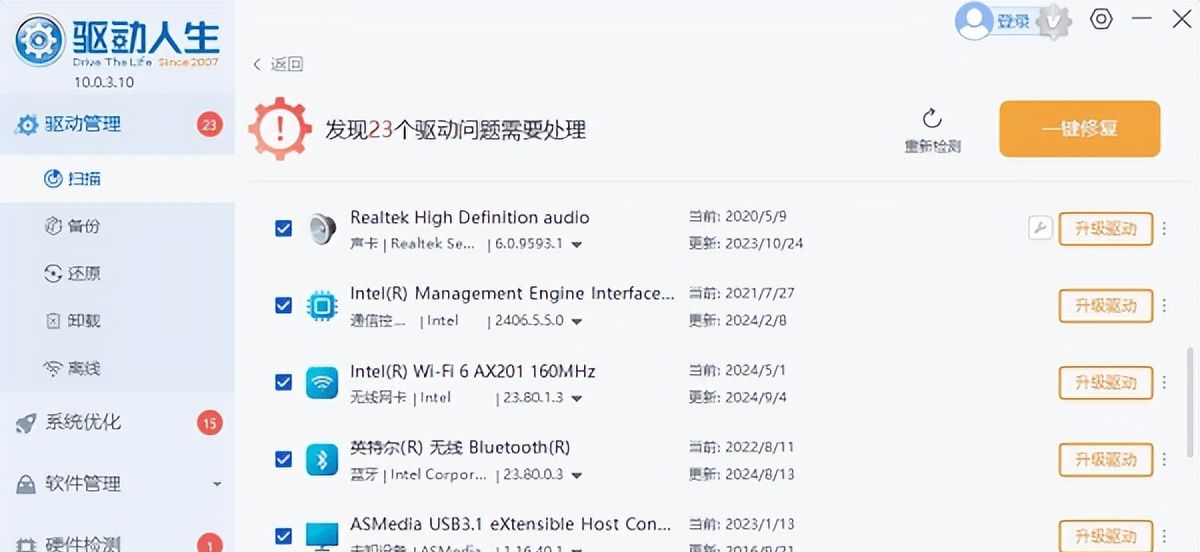Select 扫描 in the sidebar
1200x552 pixels.
117,179
